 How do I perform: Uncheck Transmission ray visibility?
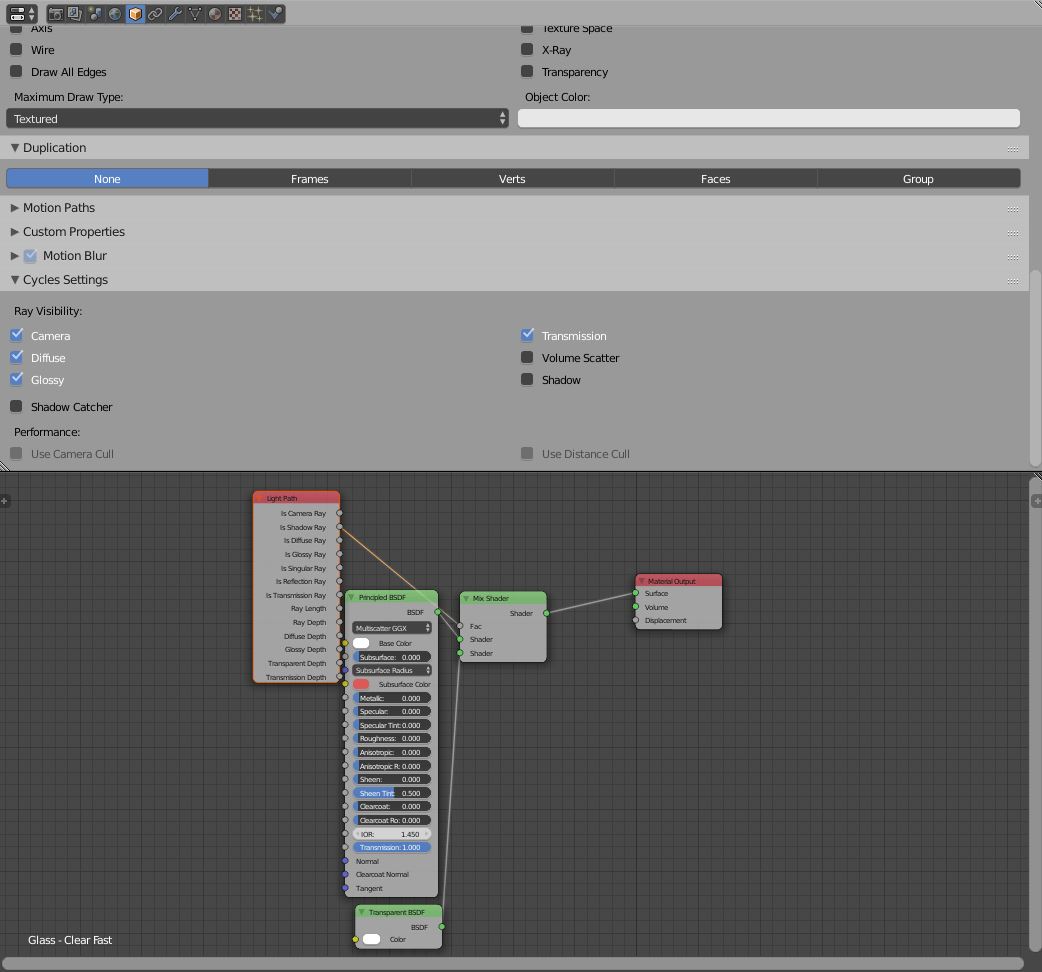point(527,335)
